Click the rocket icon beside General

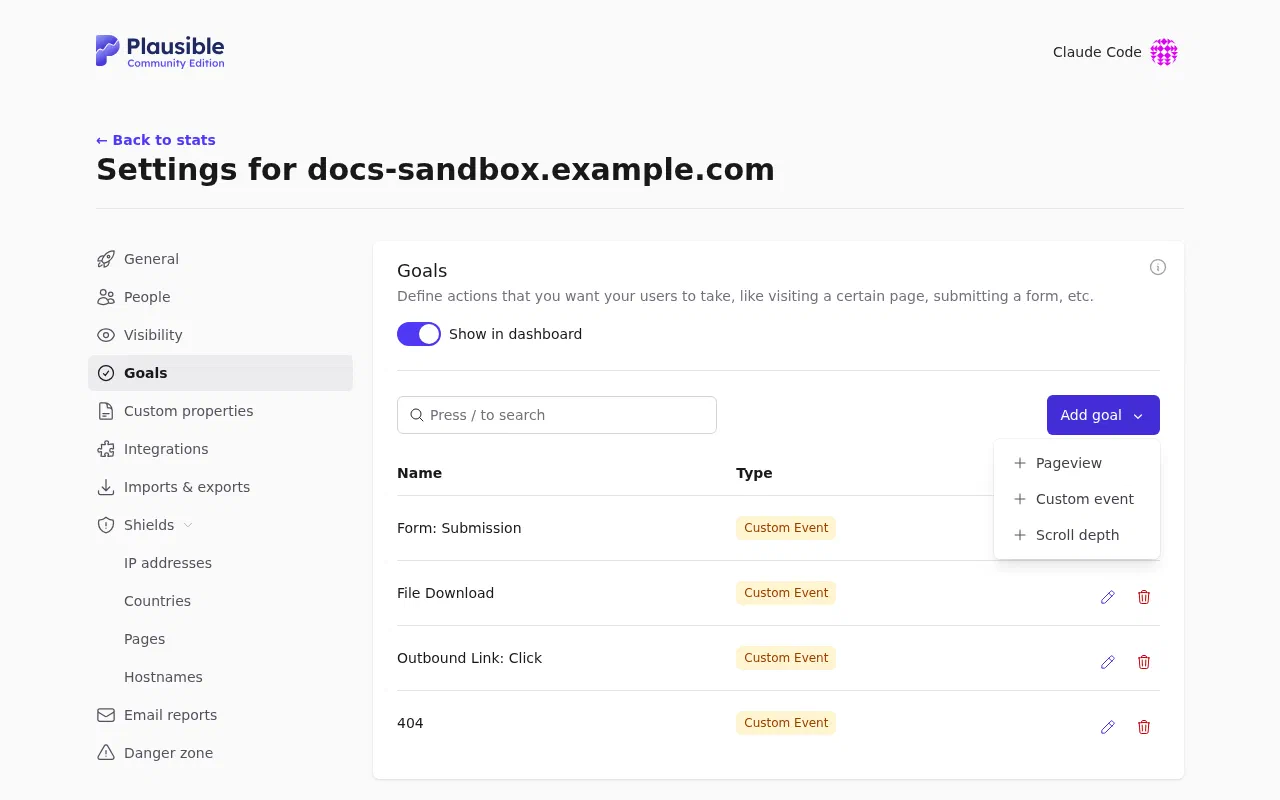tap(106, 259)
